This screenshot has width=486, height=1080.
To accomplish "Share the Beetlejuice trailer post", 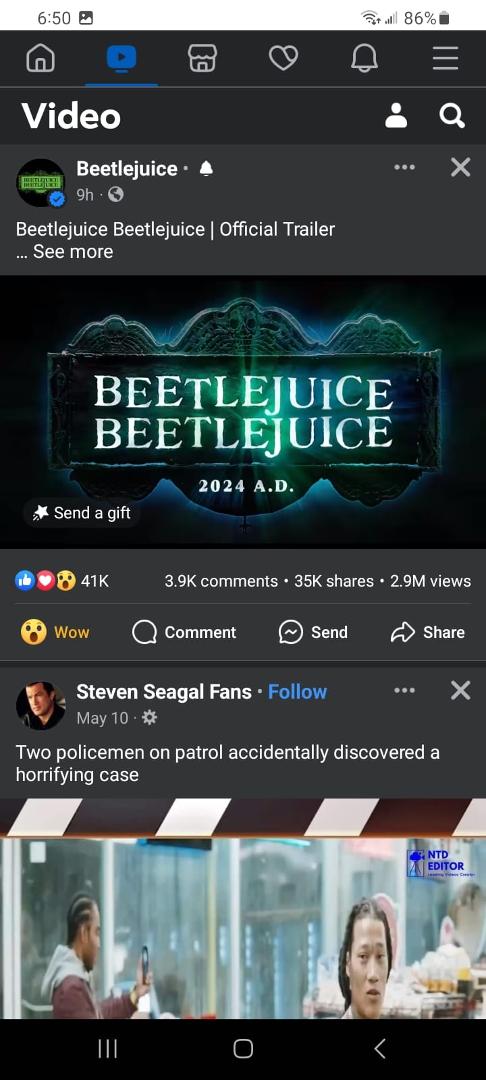I will 427,632.
